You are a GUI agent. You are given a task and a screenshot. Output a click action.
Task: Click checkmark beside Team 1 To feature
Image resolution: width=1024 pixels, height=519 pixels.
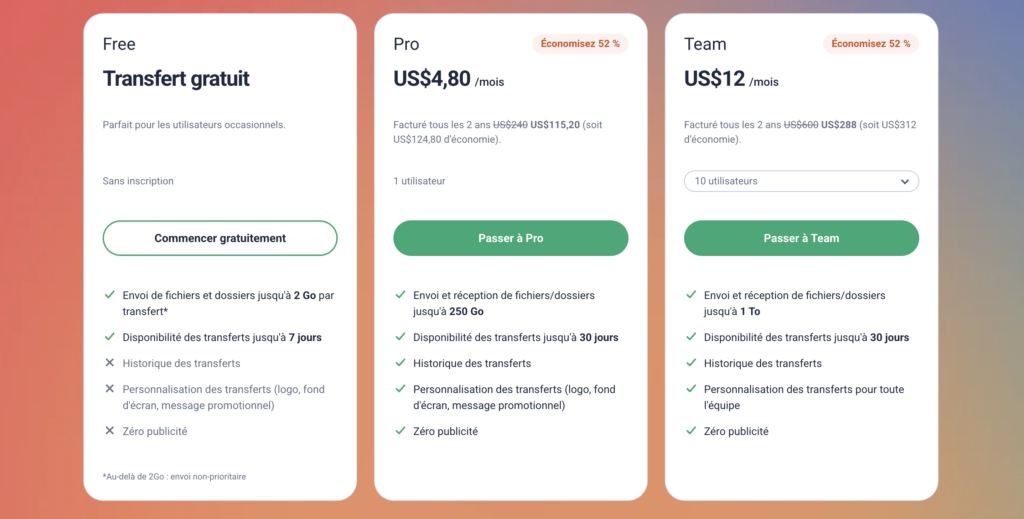(x=690, y=295)
